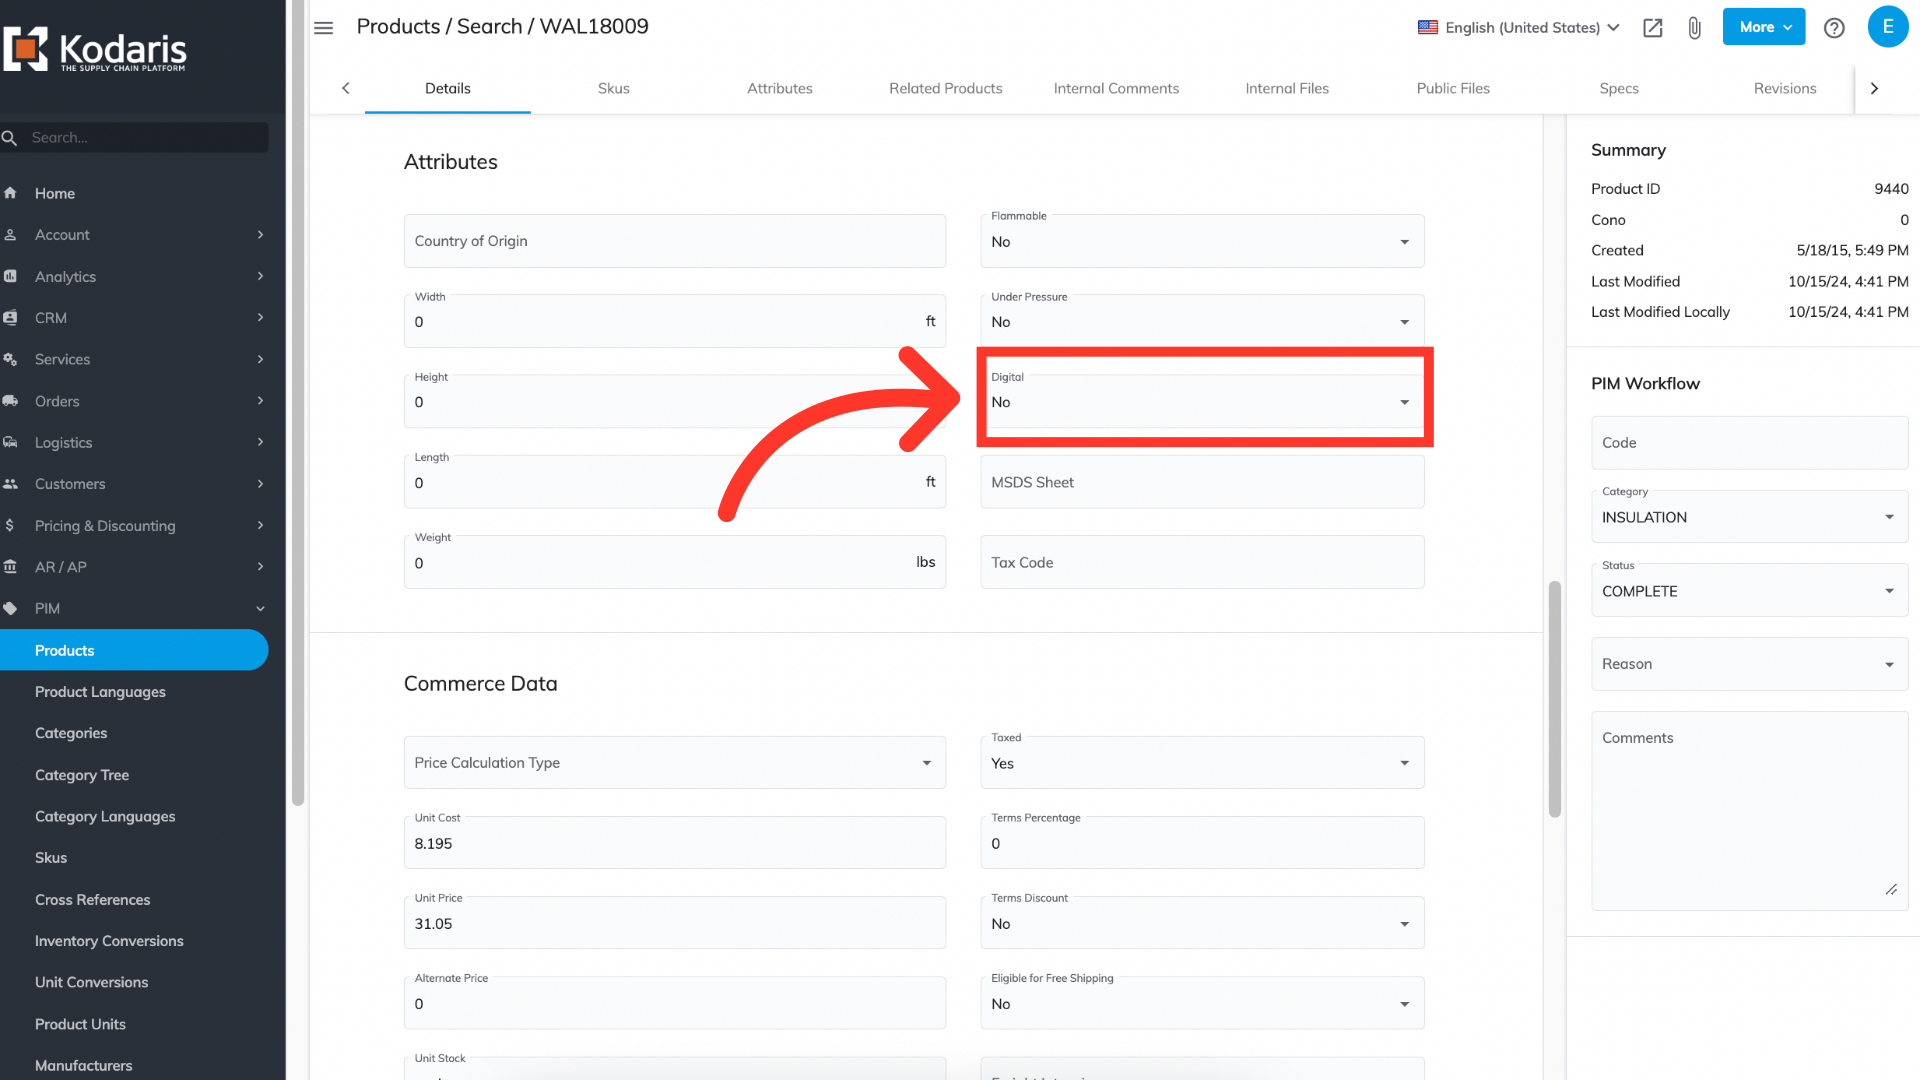Click the More button

[x=1763, y=27]
